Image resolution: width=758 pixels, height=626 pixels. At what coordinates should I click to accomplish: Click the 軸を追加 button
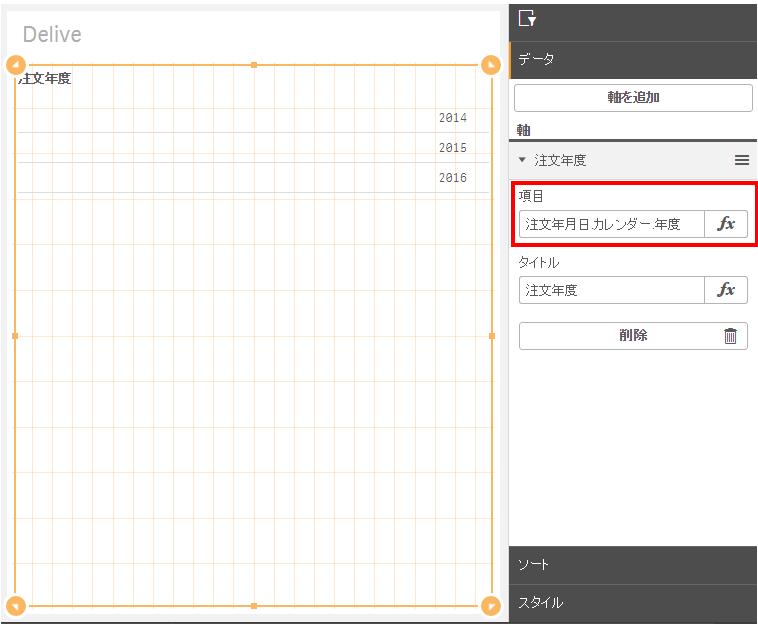click(632, 98)
